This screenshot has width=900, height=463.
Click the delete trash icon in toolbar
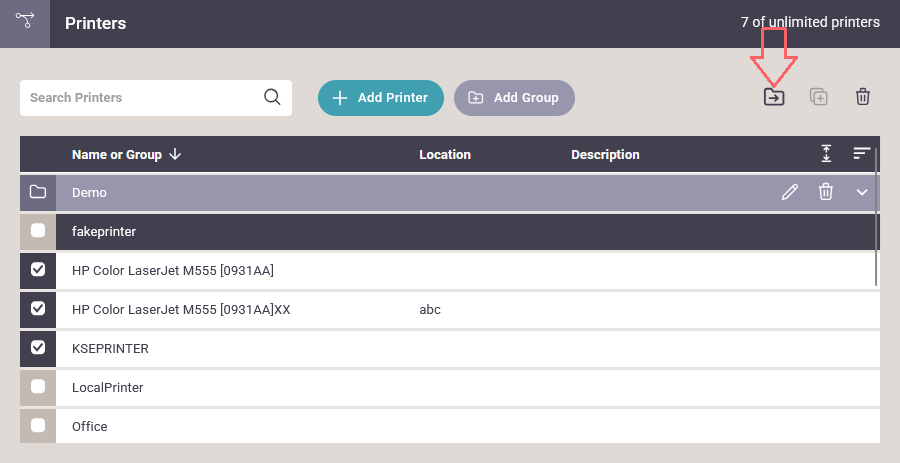point(863,97)
